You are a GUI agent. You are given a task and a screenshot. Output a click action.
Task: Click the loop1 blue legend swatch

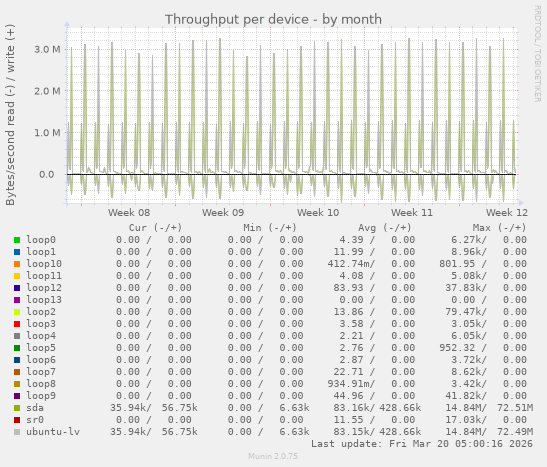pyautogui.click(x=17, y=252)
